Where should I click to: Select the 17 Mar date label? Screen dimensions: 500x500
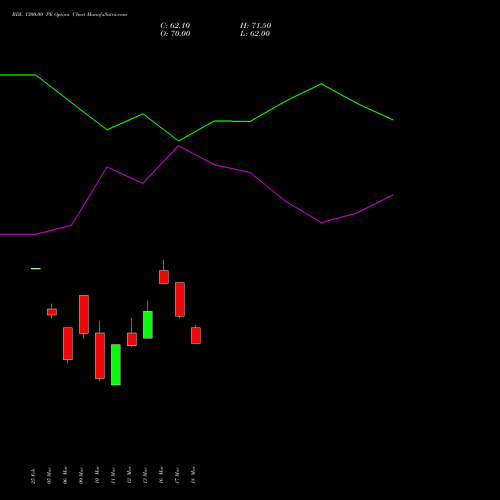(177, 476)
